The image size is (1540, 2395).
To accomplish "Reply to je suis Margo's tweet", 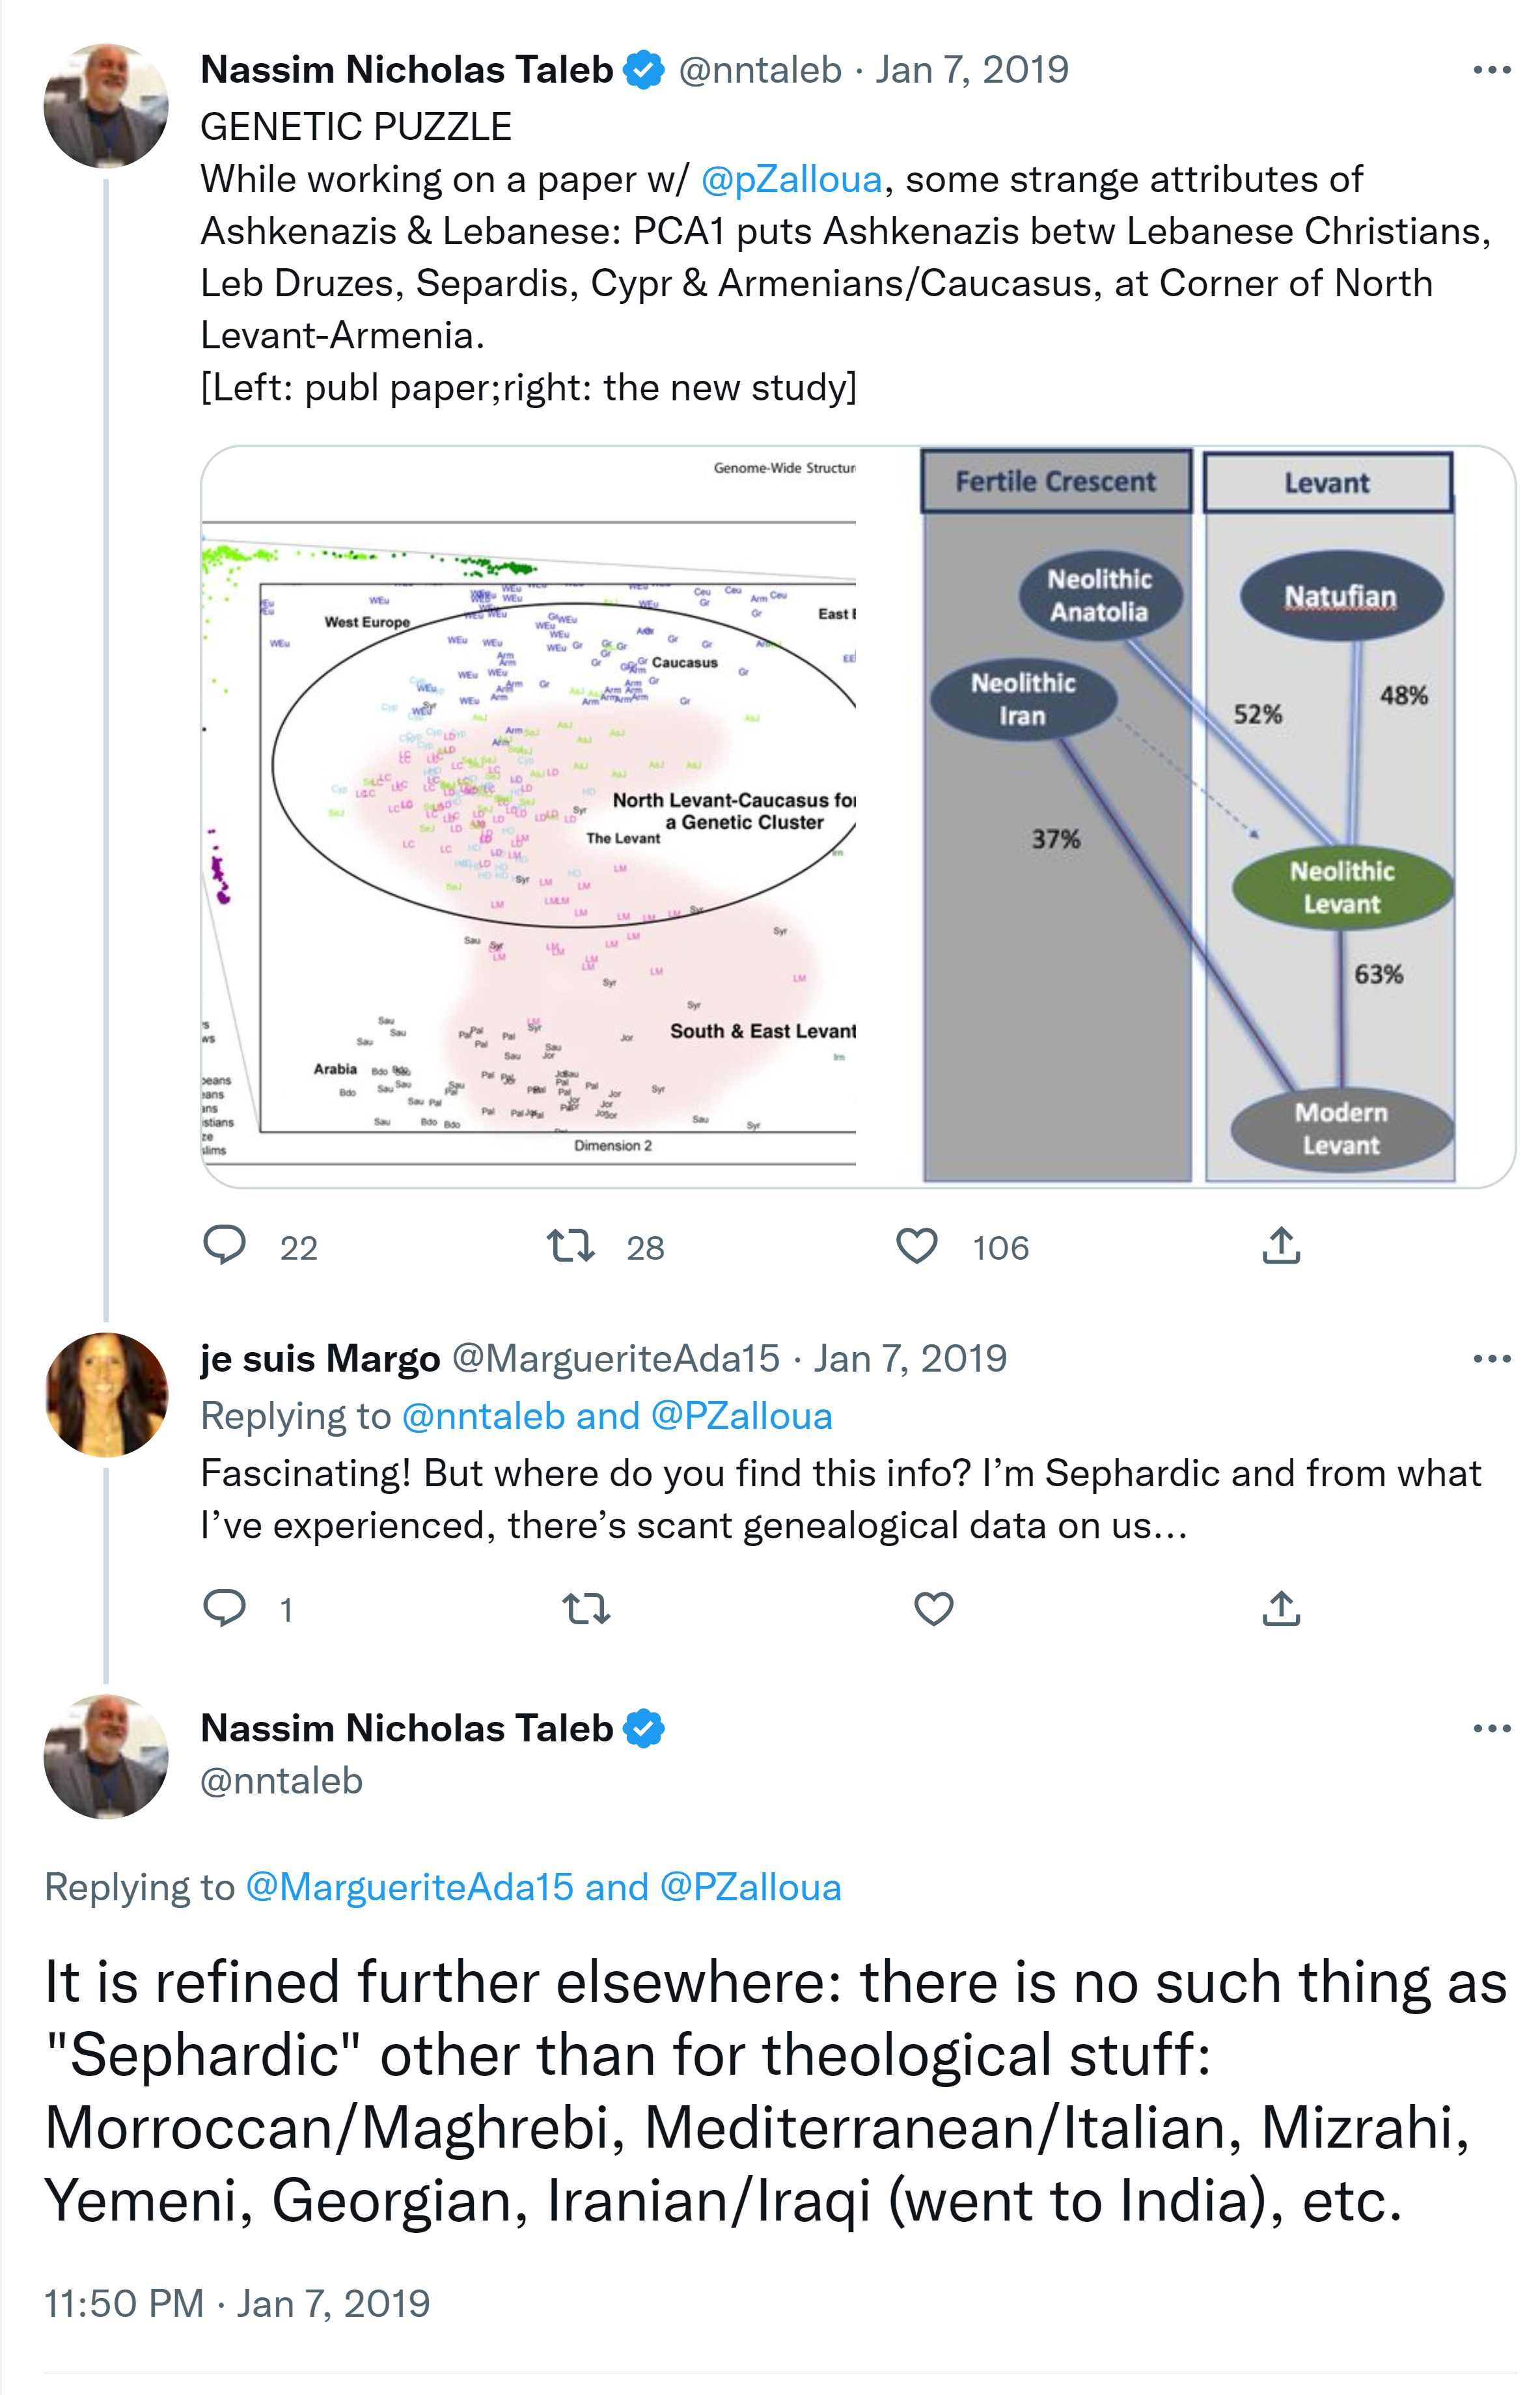I will [x=225, y=1608].
